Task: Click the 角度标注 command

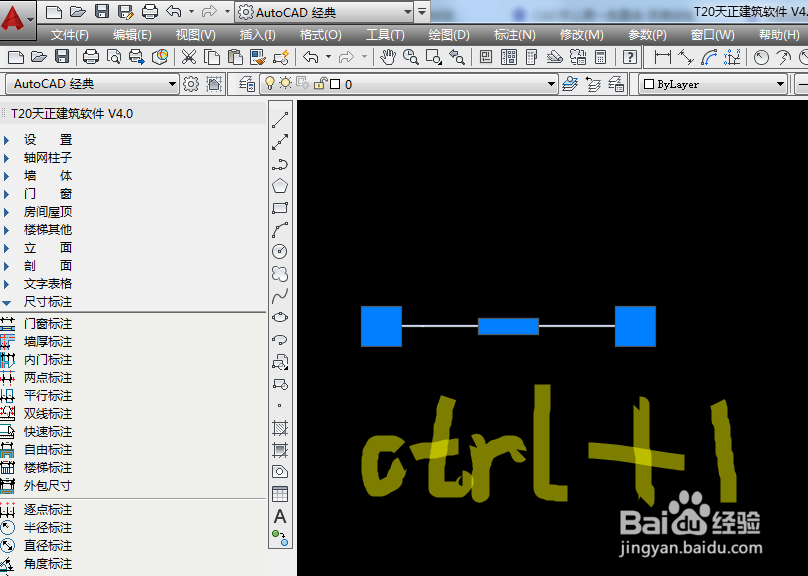Action: pos(47,564)
